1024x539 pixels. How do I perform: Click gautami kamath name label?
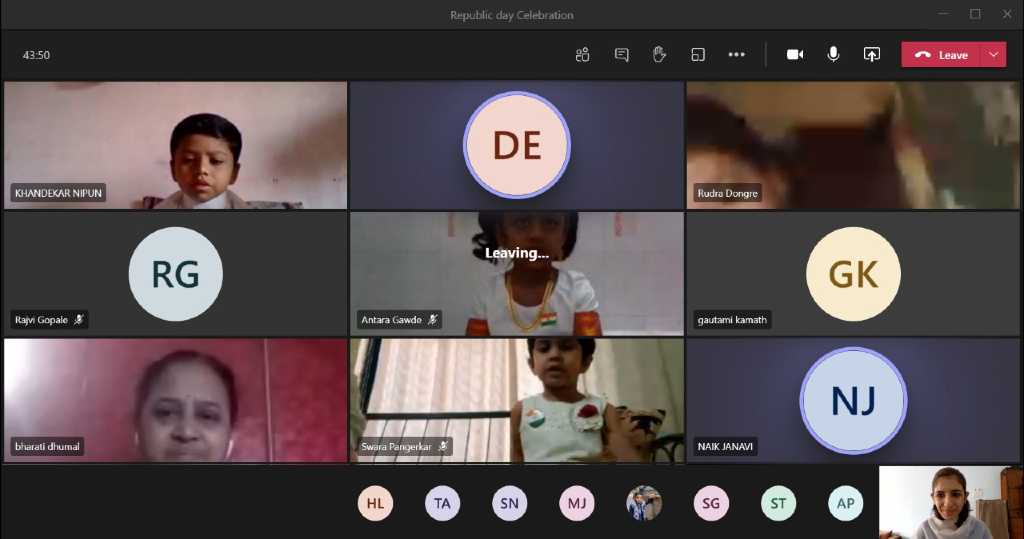(x=732, y=319)
